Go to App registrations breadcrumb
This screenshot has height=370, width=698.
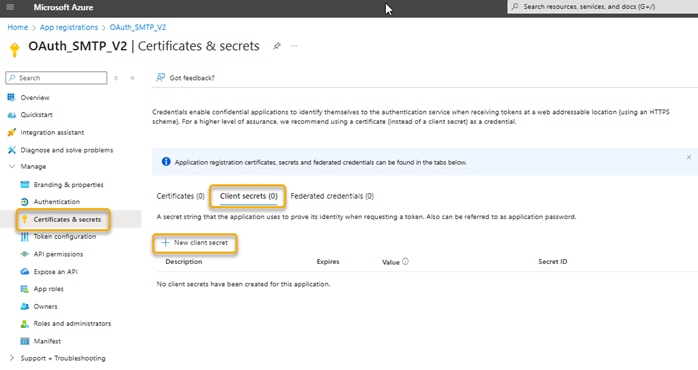tap(69, 27)
